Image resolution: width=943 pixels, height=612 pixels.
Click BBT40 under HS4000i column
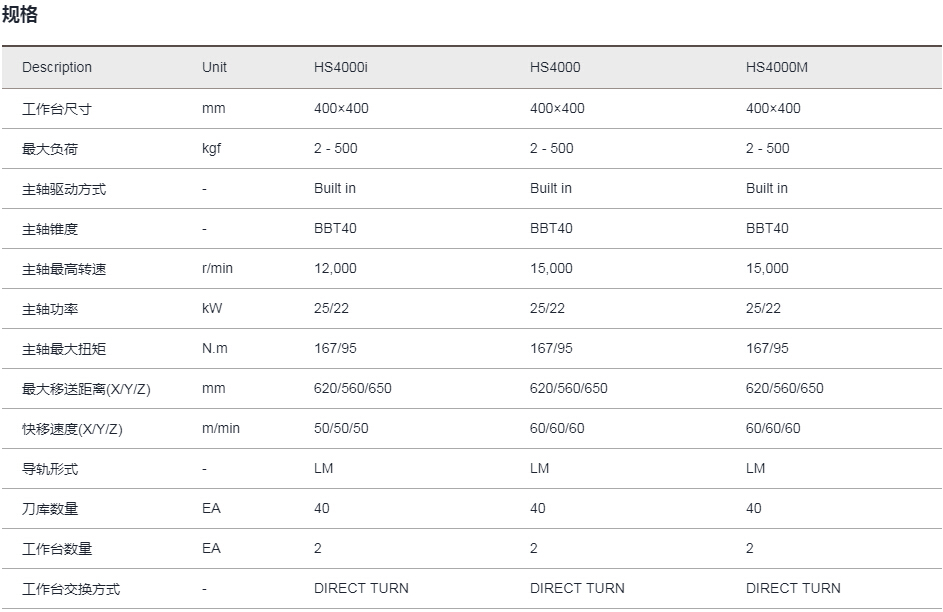335,228
